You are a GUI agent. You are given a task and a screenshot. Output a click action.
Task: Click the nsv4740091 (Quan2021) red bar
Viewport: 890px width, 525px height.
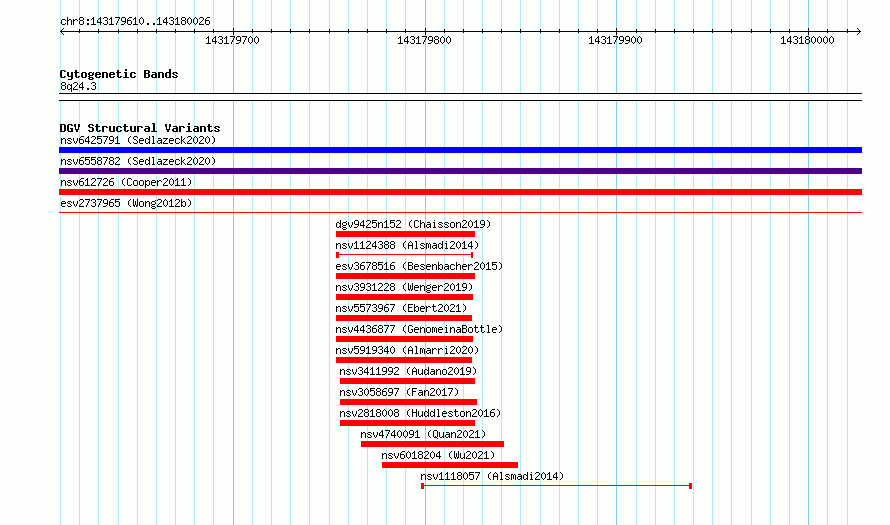point(432,444)
